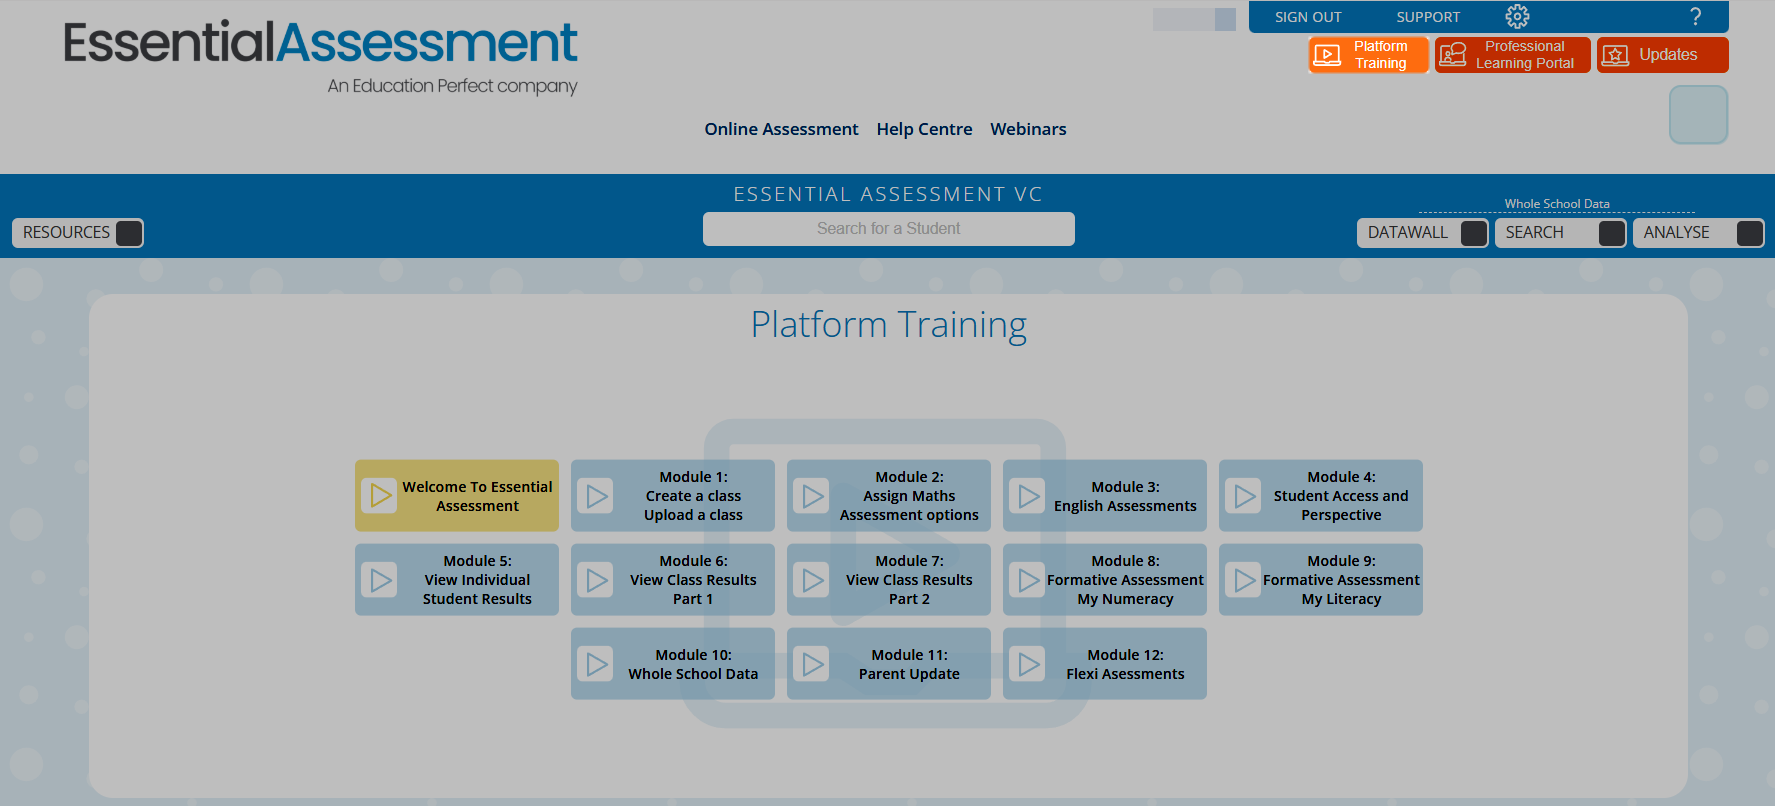The width and height of the screenshot is (1775, 806).
Task: Click the 'Platform Training' page heading
Action: 889,326
